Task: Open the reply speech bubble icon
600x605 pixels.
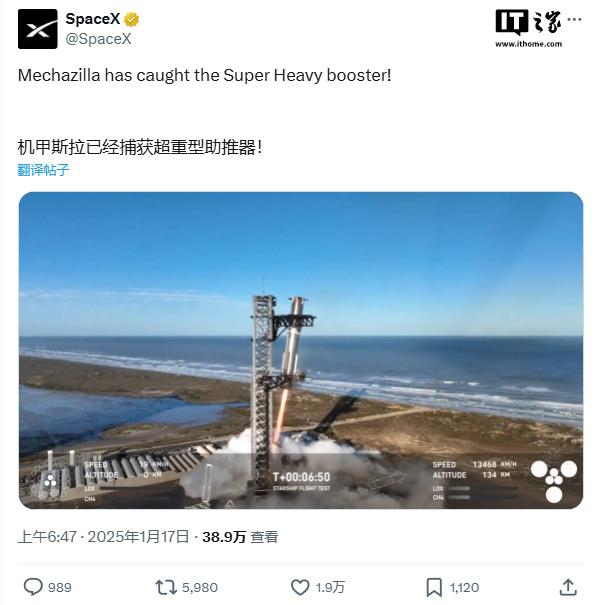Action: coord(33,587)
